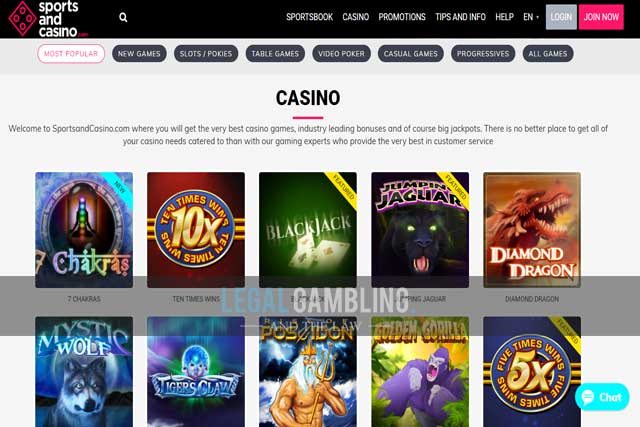Click the search magnifier icon
The width and height of the screenshot is (640, 427).
pos(123,17)
